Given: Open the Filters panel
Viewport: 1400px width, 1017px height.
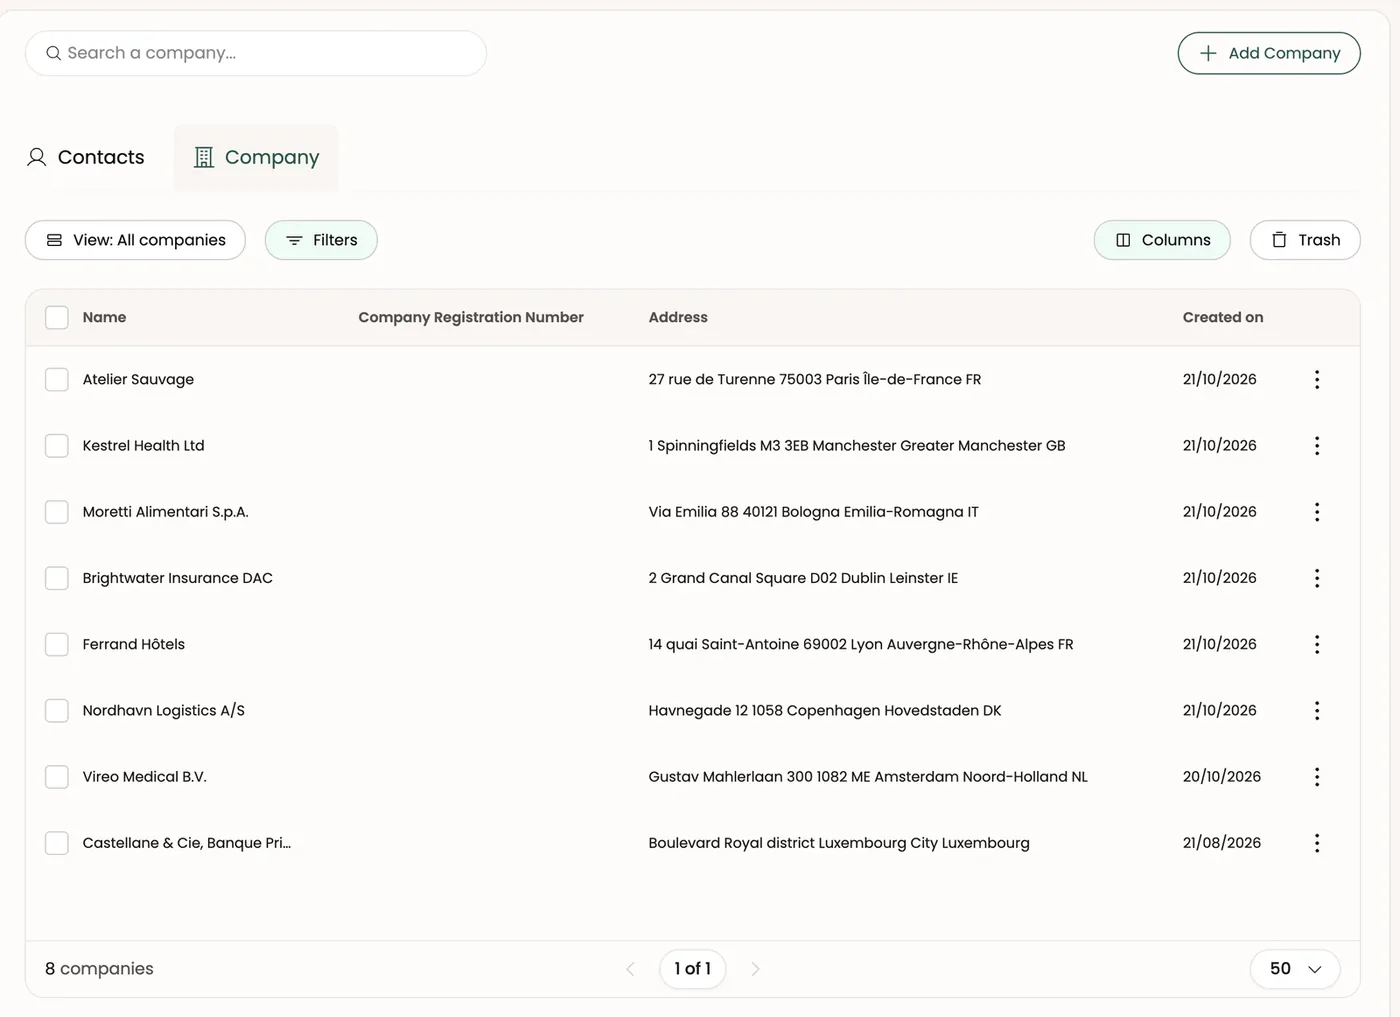Looking at the screenshot, I should [321, 240].
